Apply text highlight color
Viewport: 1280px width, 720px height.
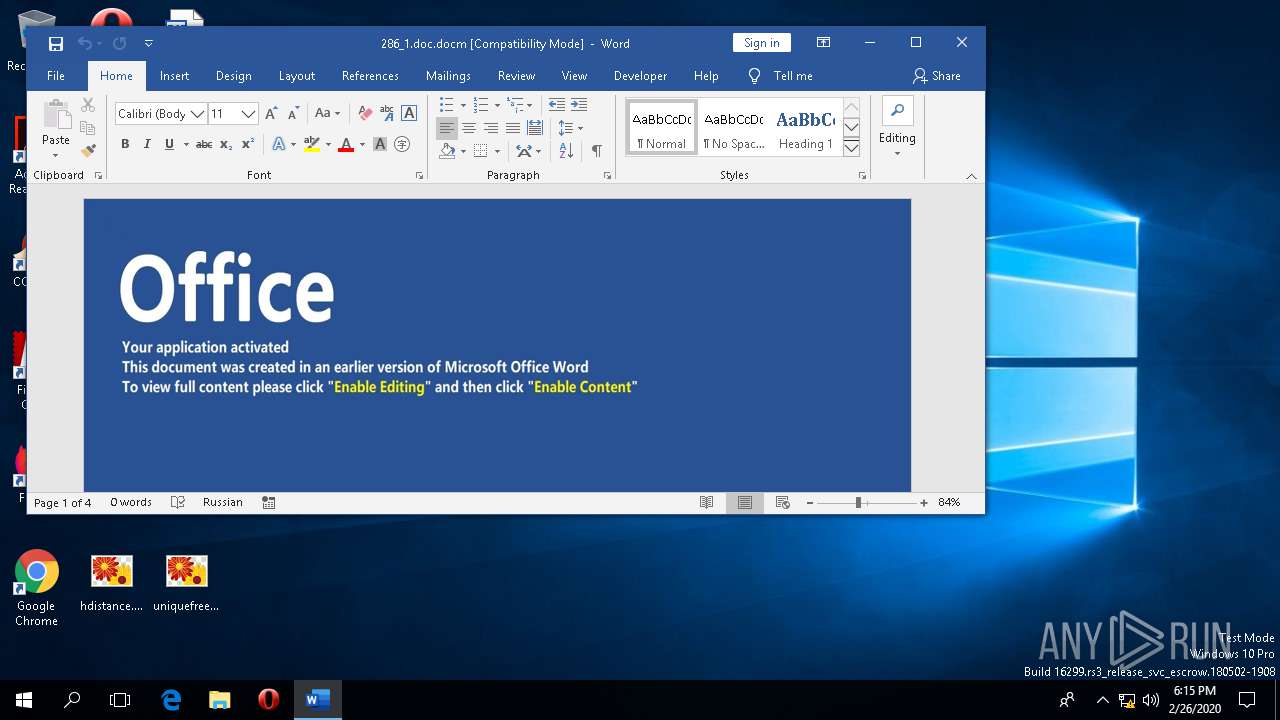(x=312, y=144)
